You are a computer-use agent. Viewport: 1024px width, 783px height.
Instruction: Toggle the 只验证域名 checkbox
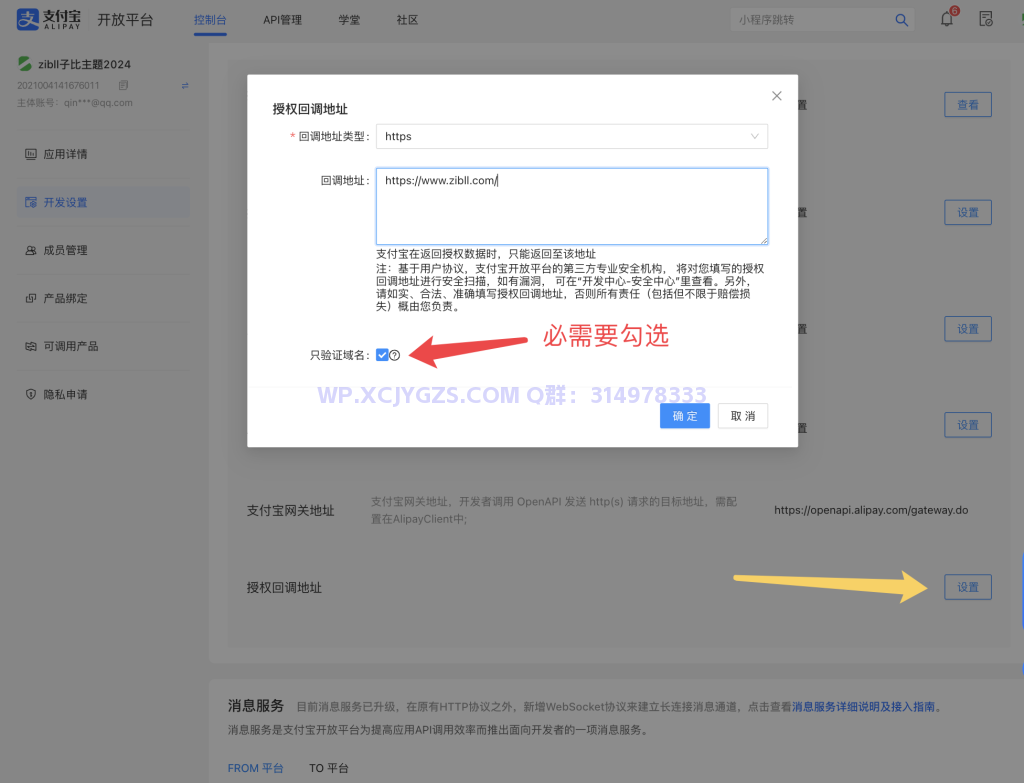(382, 355)
